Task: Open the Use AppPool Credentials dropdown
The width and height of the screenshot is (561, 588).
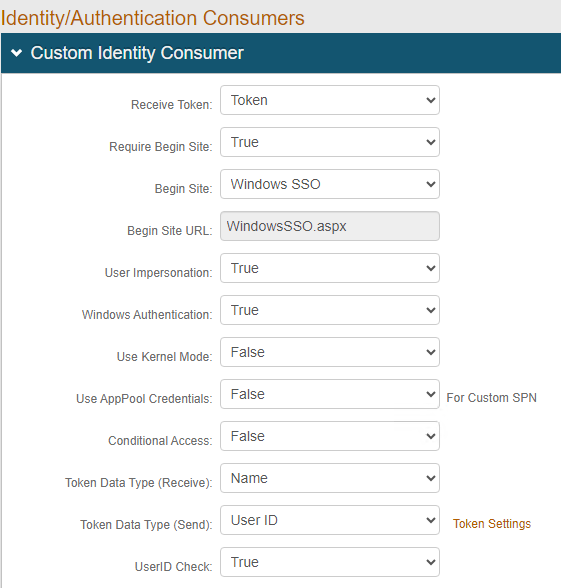Action: tap(330, 394)
